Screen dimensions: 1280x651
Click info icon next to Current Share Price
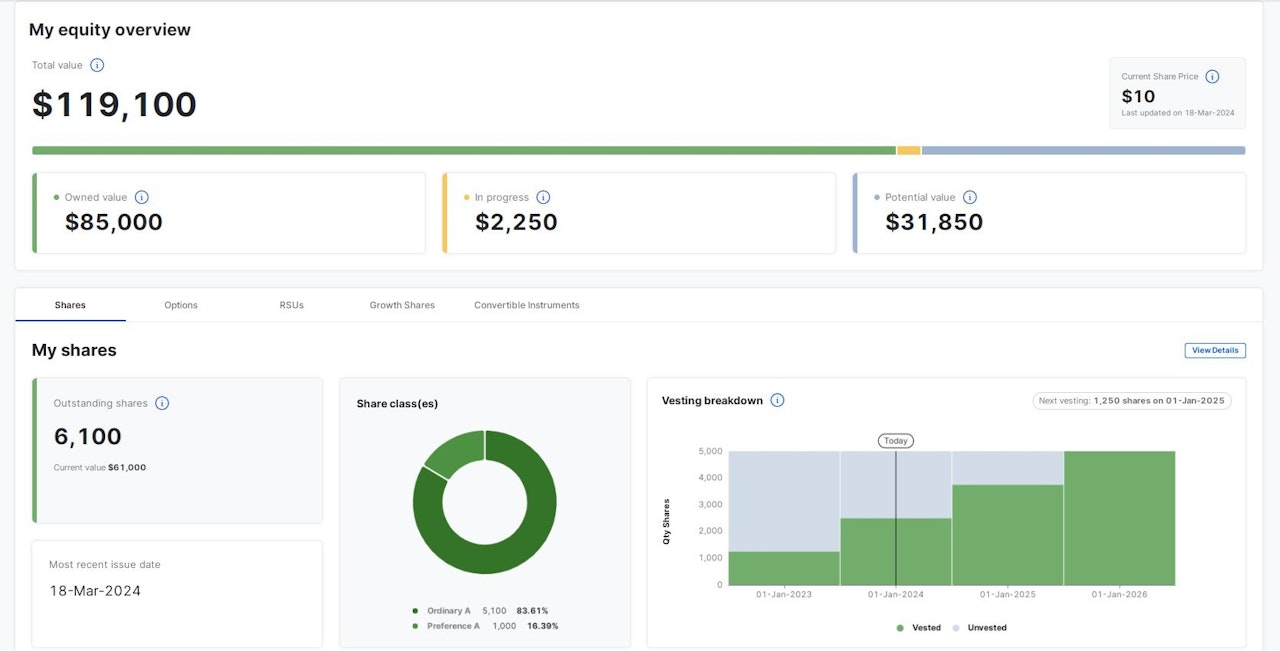1212,77
